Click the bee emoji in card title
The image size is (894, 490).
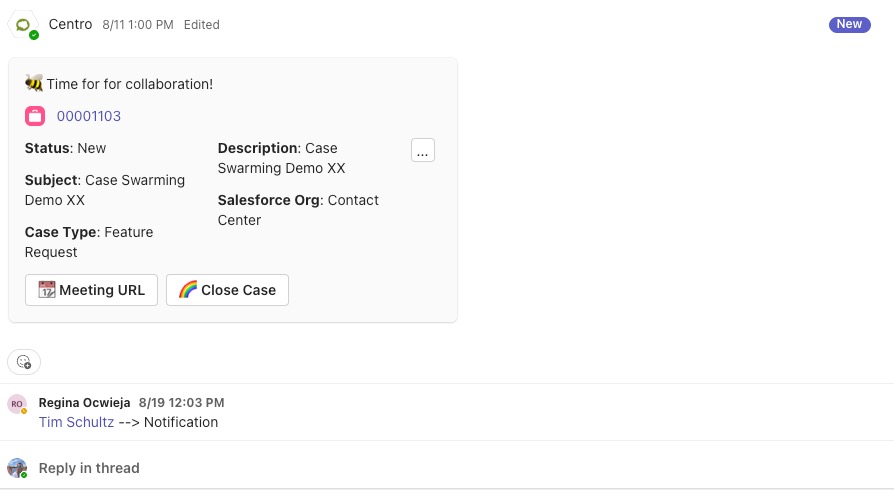(x=34, y=83)
